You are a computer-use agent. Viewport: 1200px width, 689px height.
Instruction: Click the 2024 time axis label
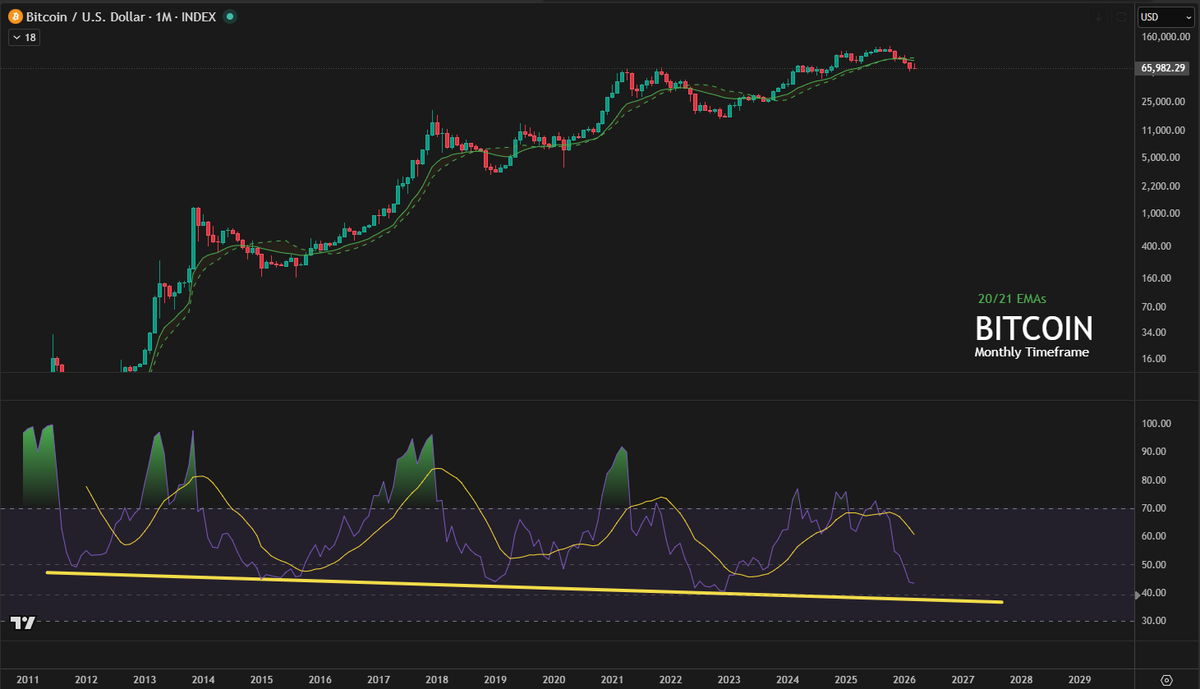pyautogui.click(x=787, y=678)
